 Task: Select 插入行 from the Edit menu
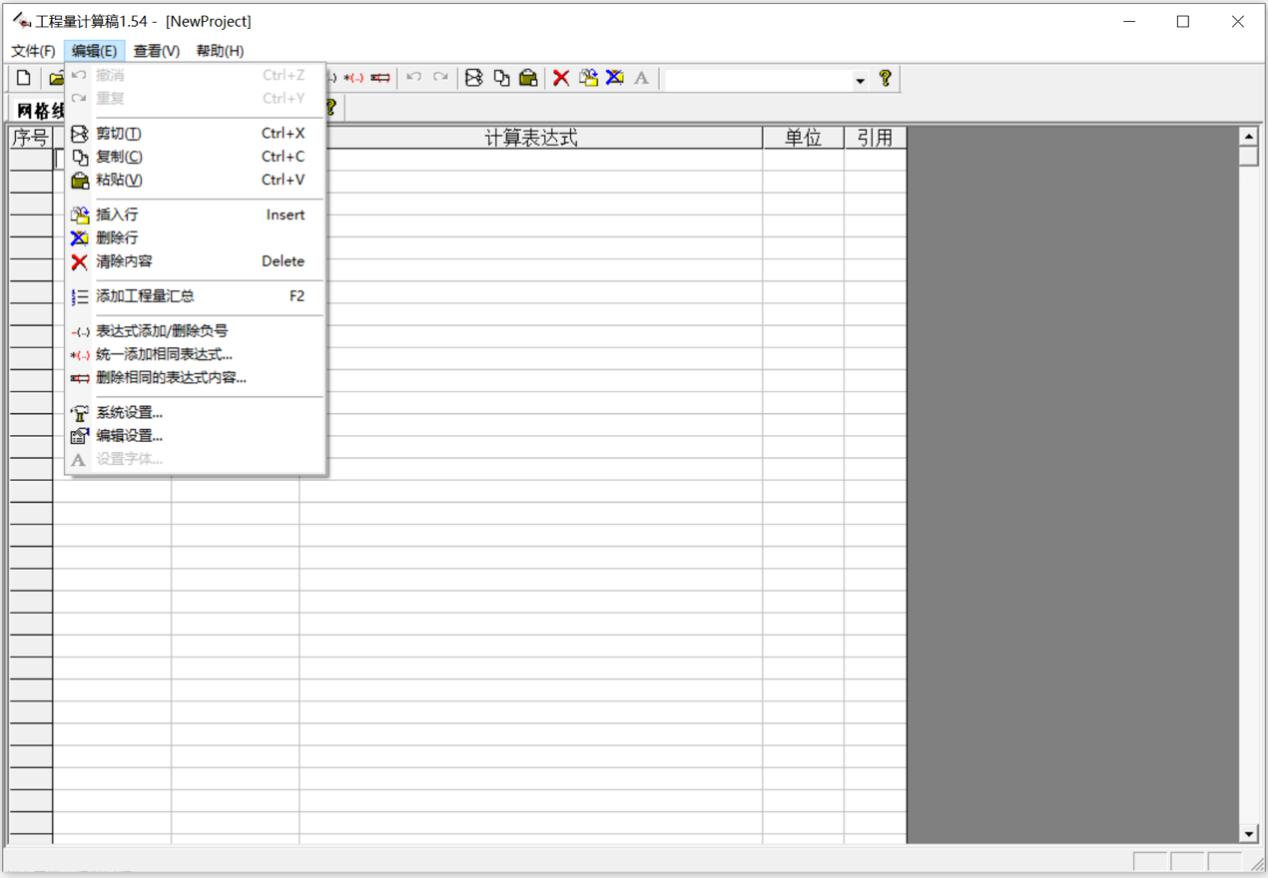117,215
